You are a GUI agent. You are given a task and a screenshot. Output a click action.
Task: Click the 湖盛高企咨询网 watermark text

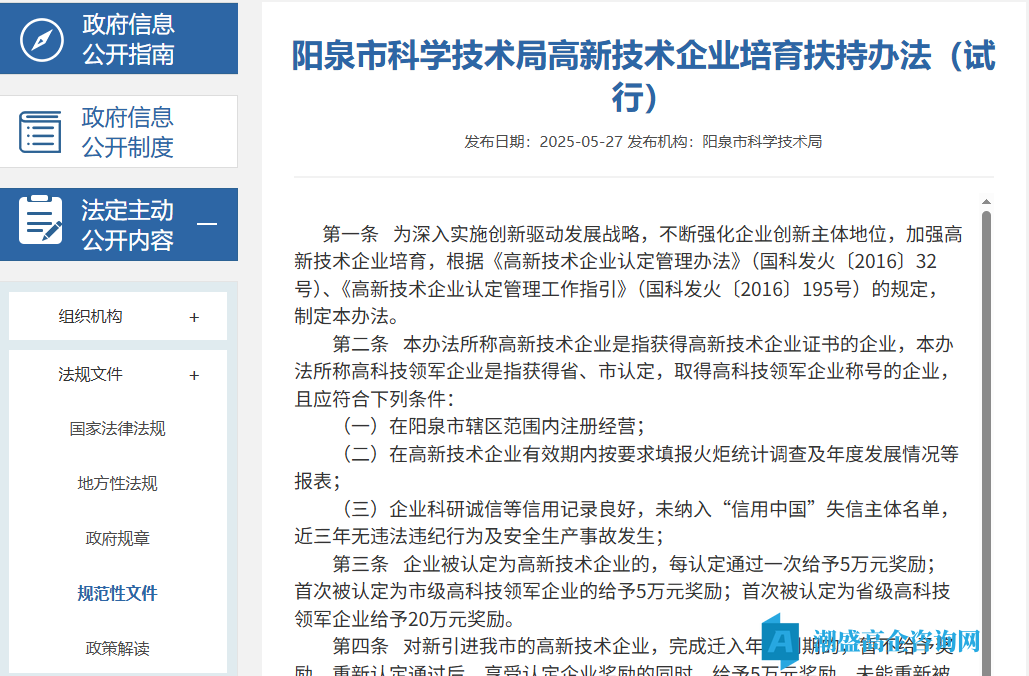896,641
